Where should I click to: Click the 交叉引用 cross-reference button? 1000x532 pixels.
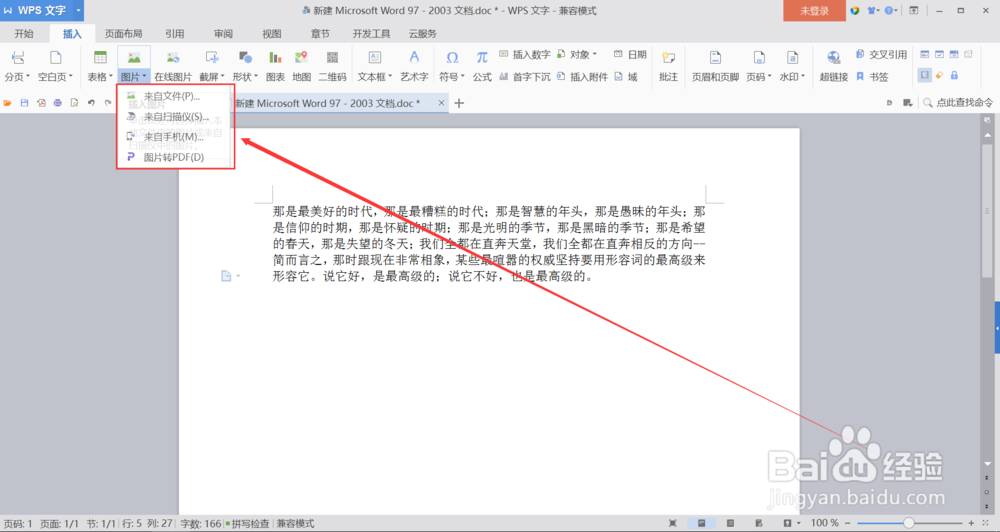click(881, 55)
